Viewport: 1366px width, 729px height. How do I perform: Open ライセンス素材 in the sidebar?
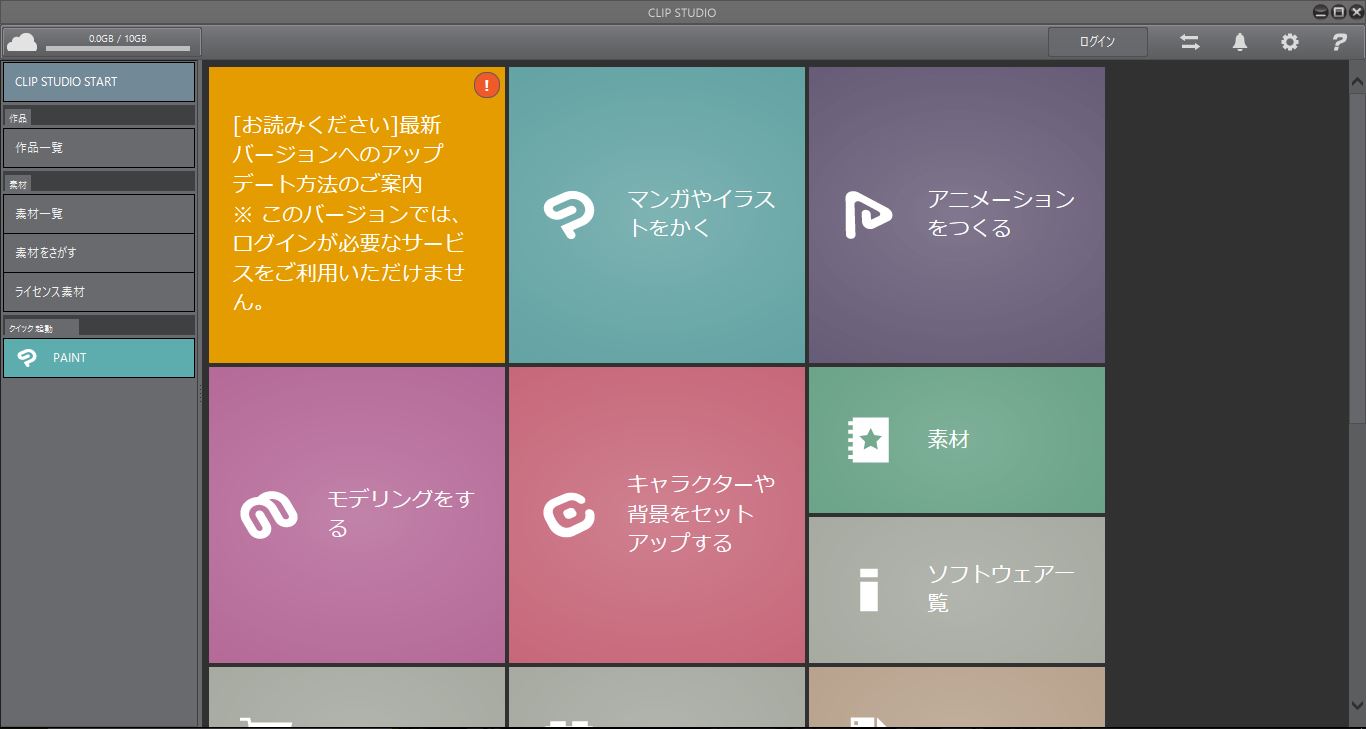point(99,292)
